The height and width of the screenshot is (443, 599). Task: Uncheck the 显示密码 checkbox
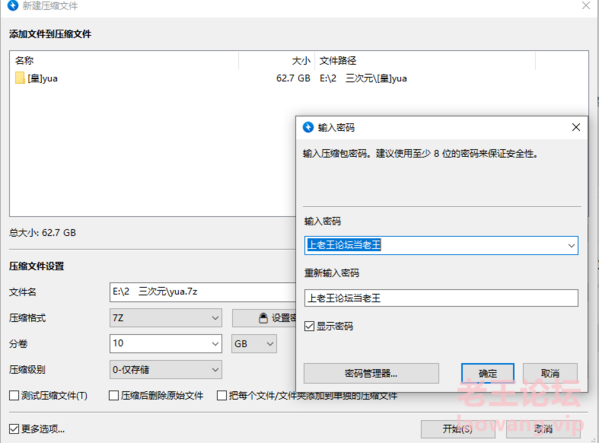pos(309,326)
